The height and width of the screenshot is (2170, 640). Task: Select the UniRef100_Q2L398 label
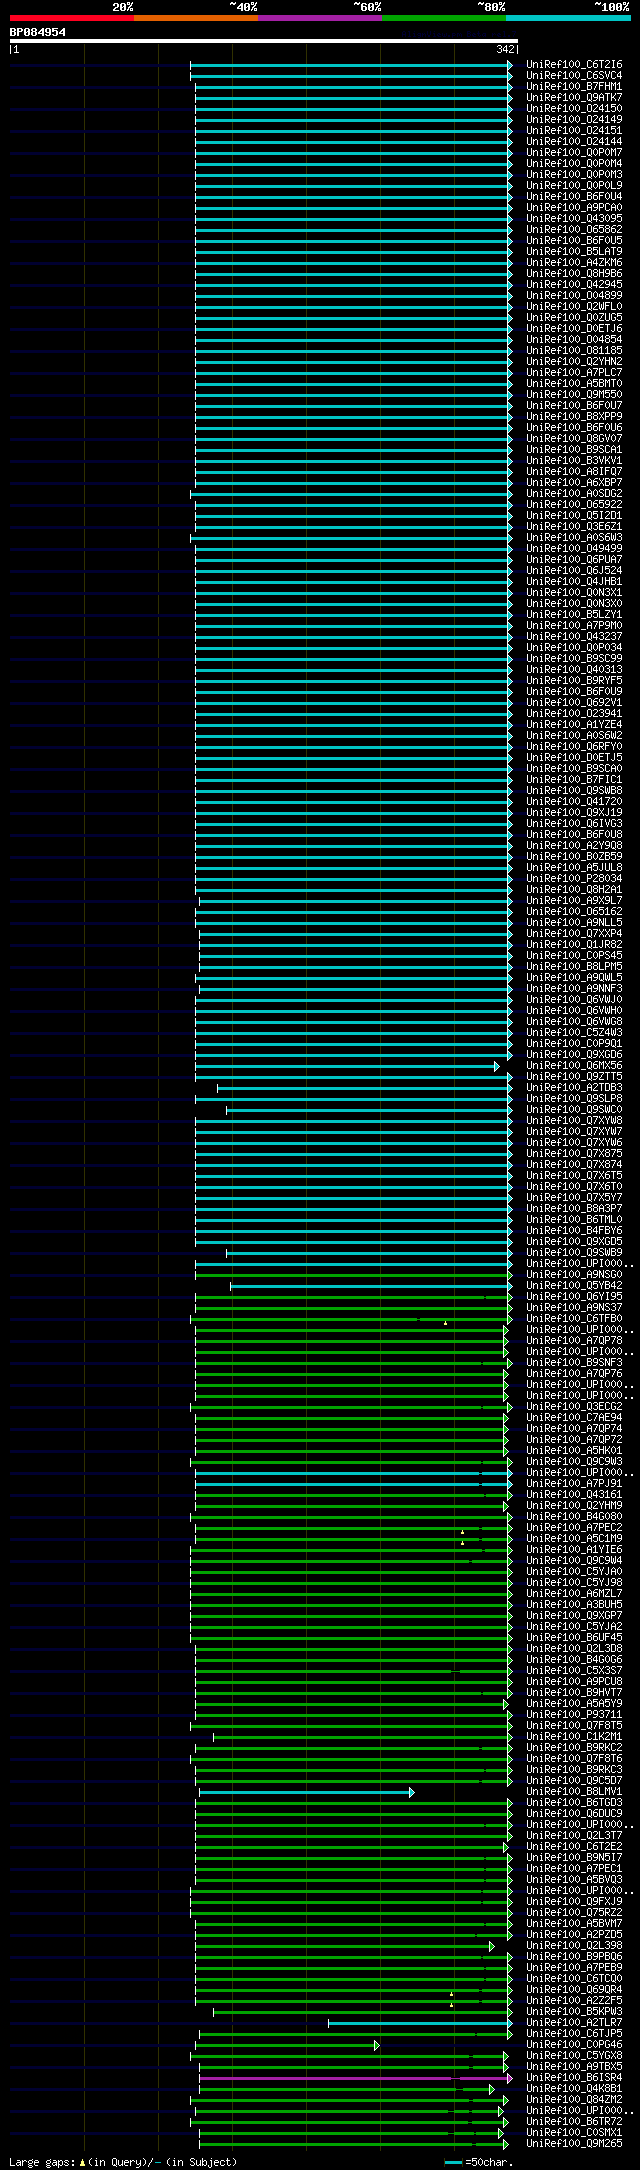click(574, 1946)
